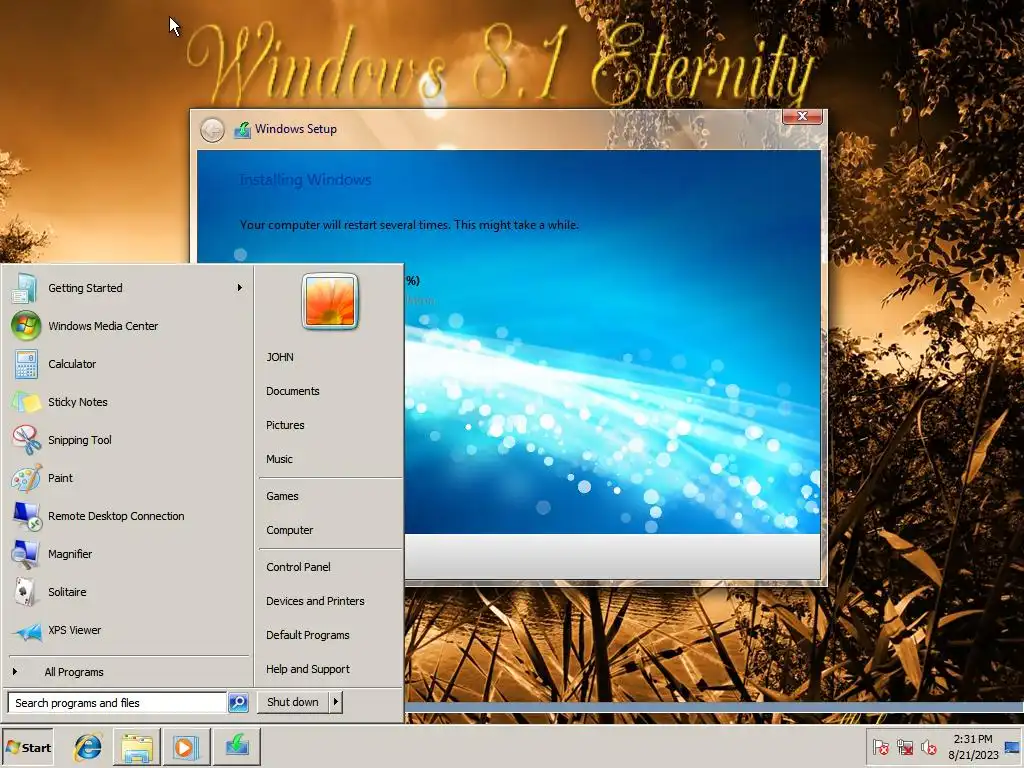This screenshot has width=1024, height=768.
Task: Open the Calculator icon
Action: tap(26, 364)
